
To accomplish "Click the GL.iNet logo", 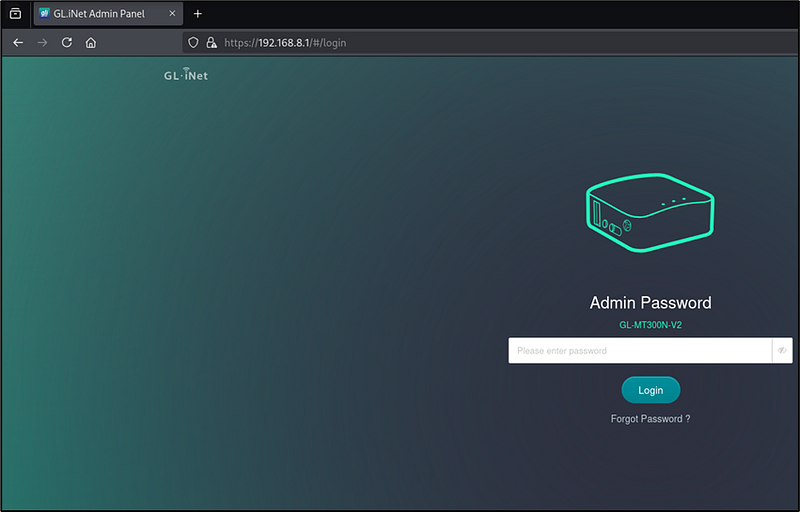I will coord(186,74).
